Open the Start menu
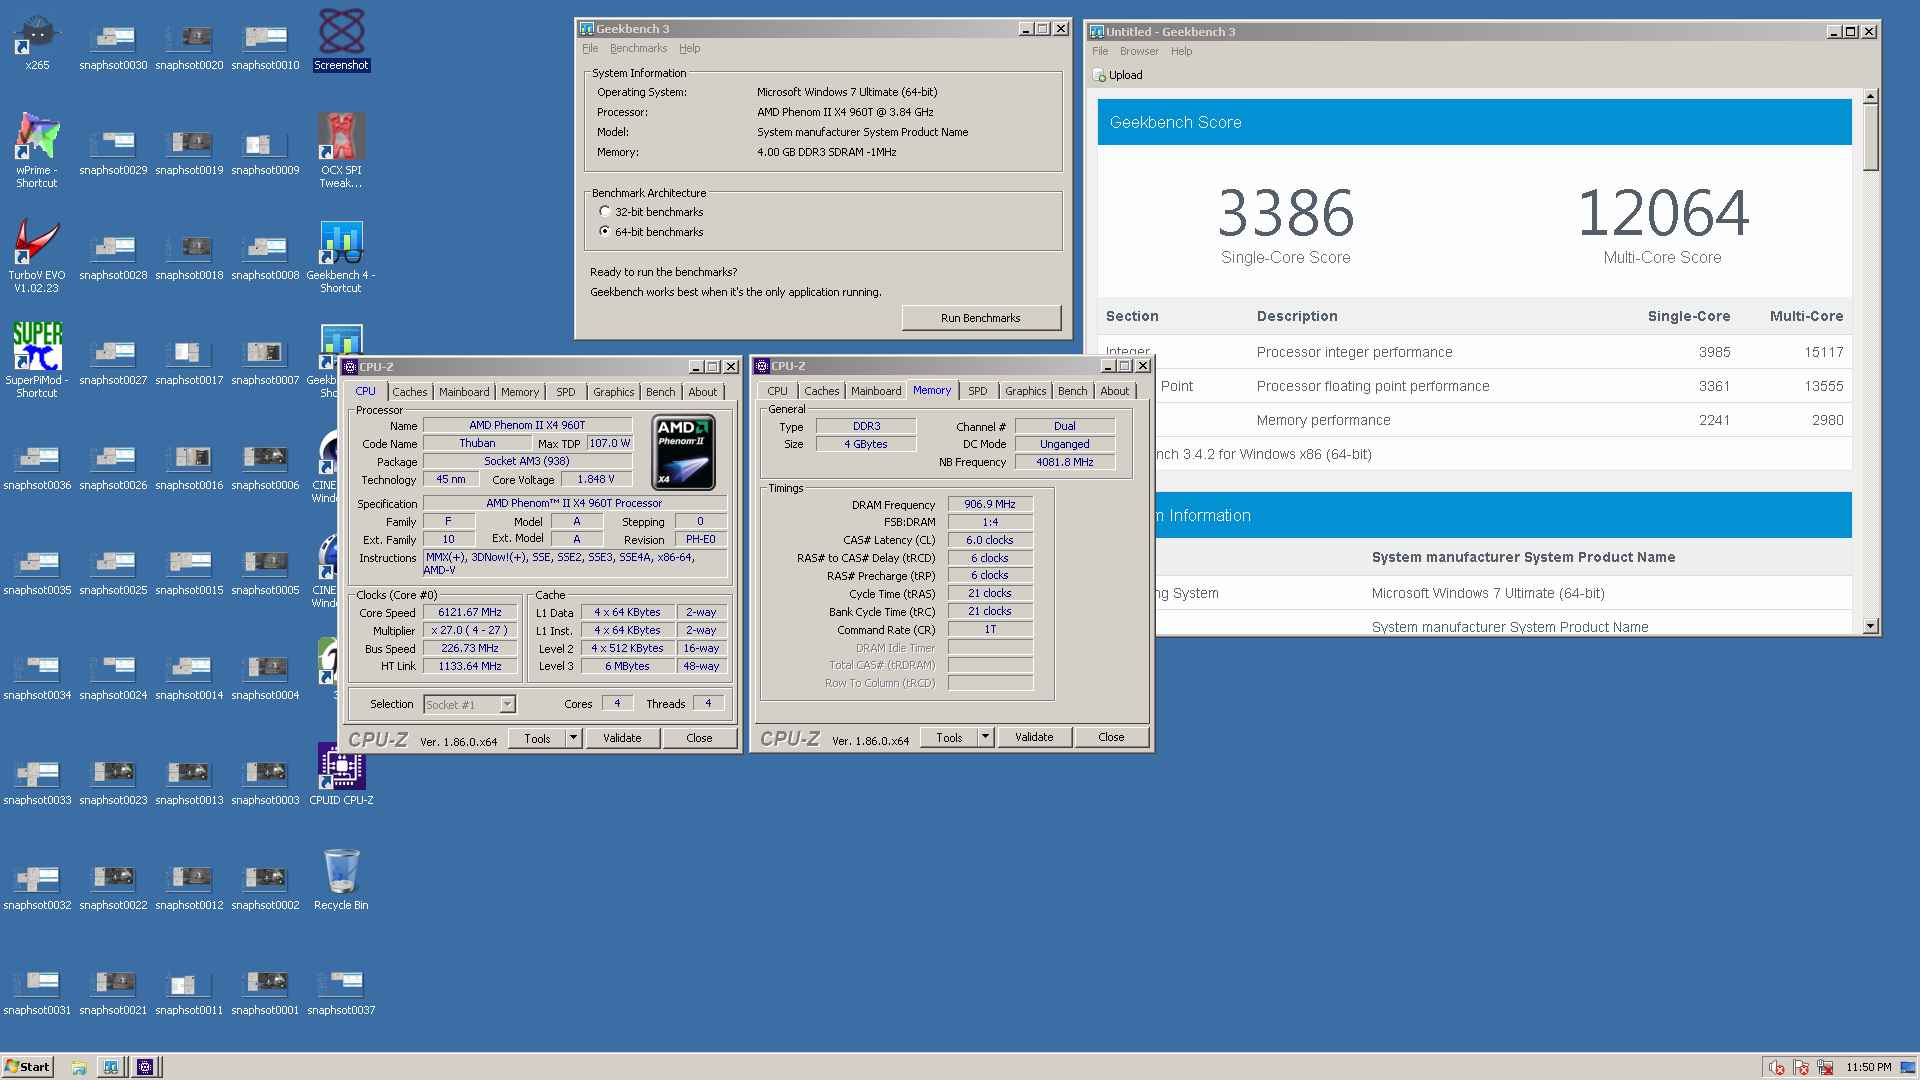The image size is (1920, 1080). tap(28, 1067)
